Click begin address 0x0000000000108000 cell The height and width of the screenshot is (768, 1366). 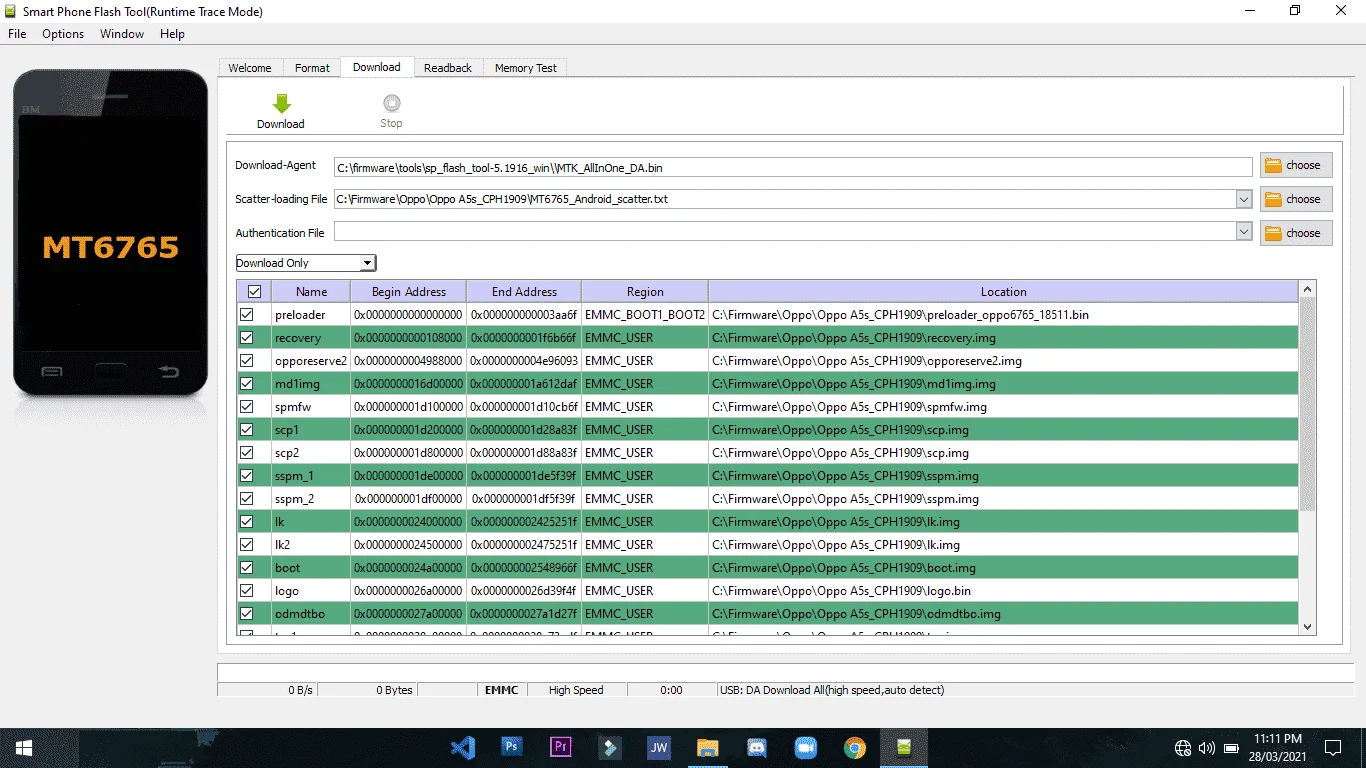click(x=408, y=338)
